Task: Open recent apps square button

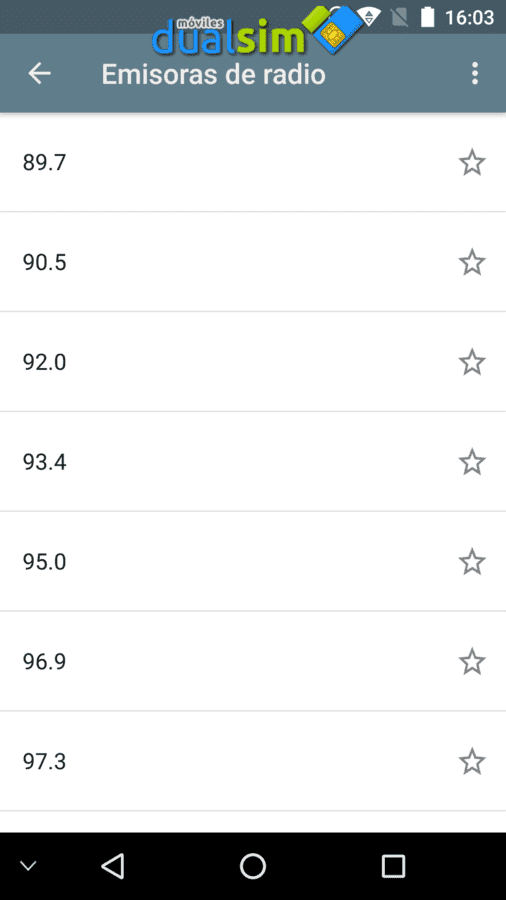Action: click(x=394, y=866)
